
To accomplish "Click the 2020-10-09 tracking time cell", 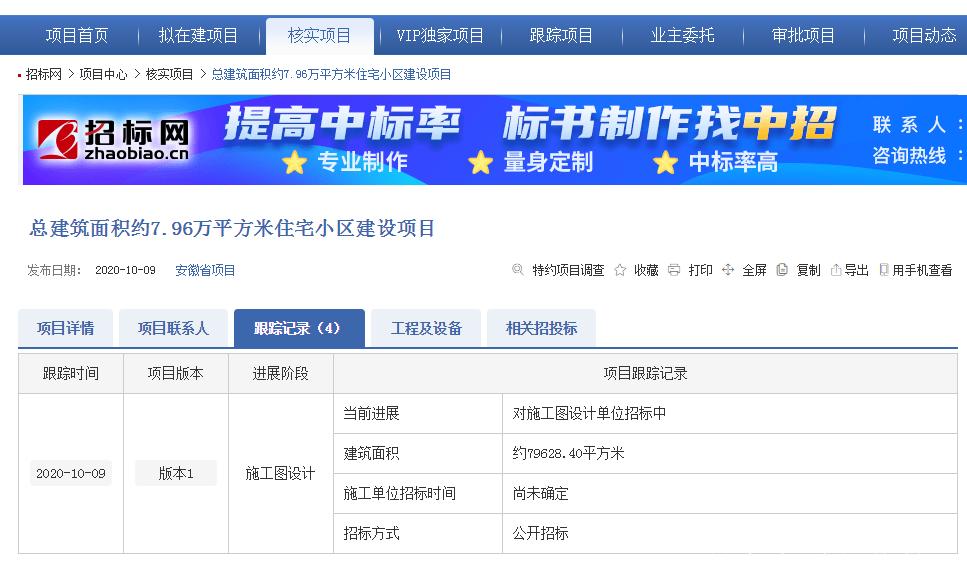I will point(71,473).
